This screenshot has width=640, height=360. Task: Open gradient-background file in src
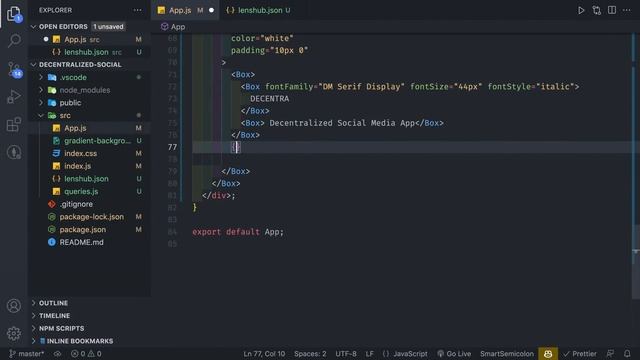pos(89,141)
